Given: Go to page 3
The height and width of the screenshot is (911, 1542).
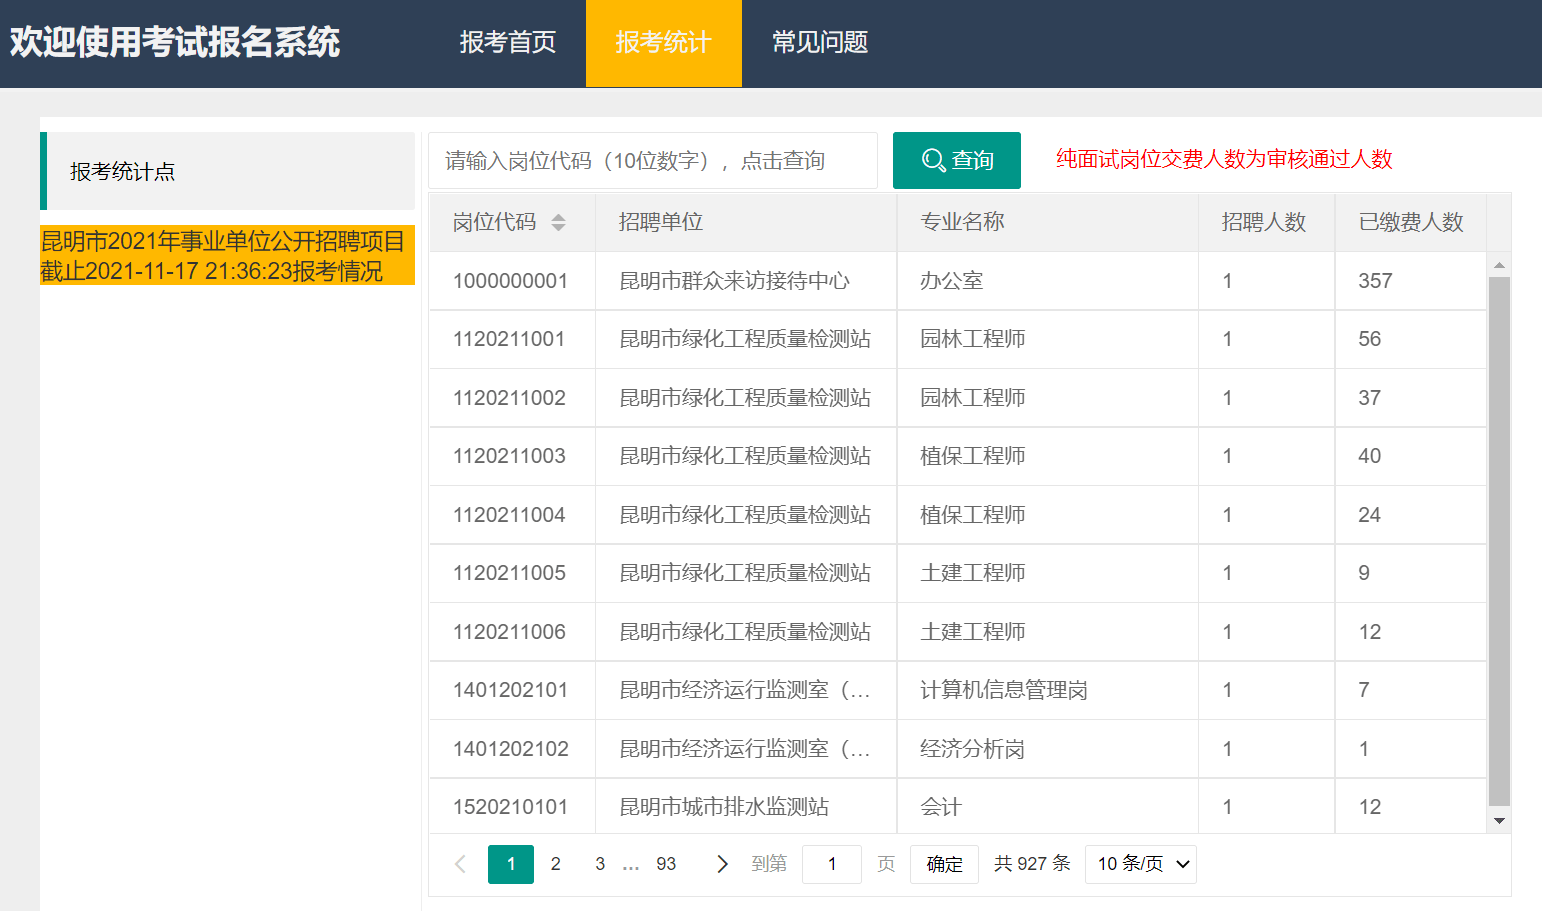Looking at the screenshot, I should [x=600, y=864].
